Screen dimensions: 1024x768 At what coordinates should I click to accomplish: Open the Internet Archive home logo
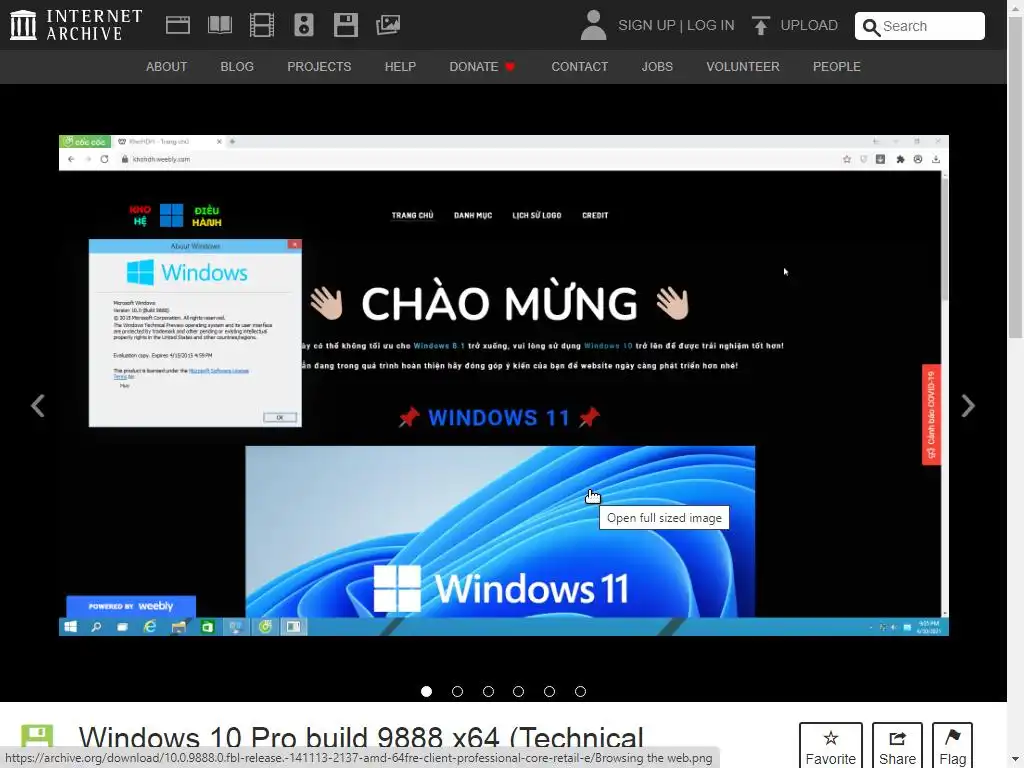pos(76,25)
